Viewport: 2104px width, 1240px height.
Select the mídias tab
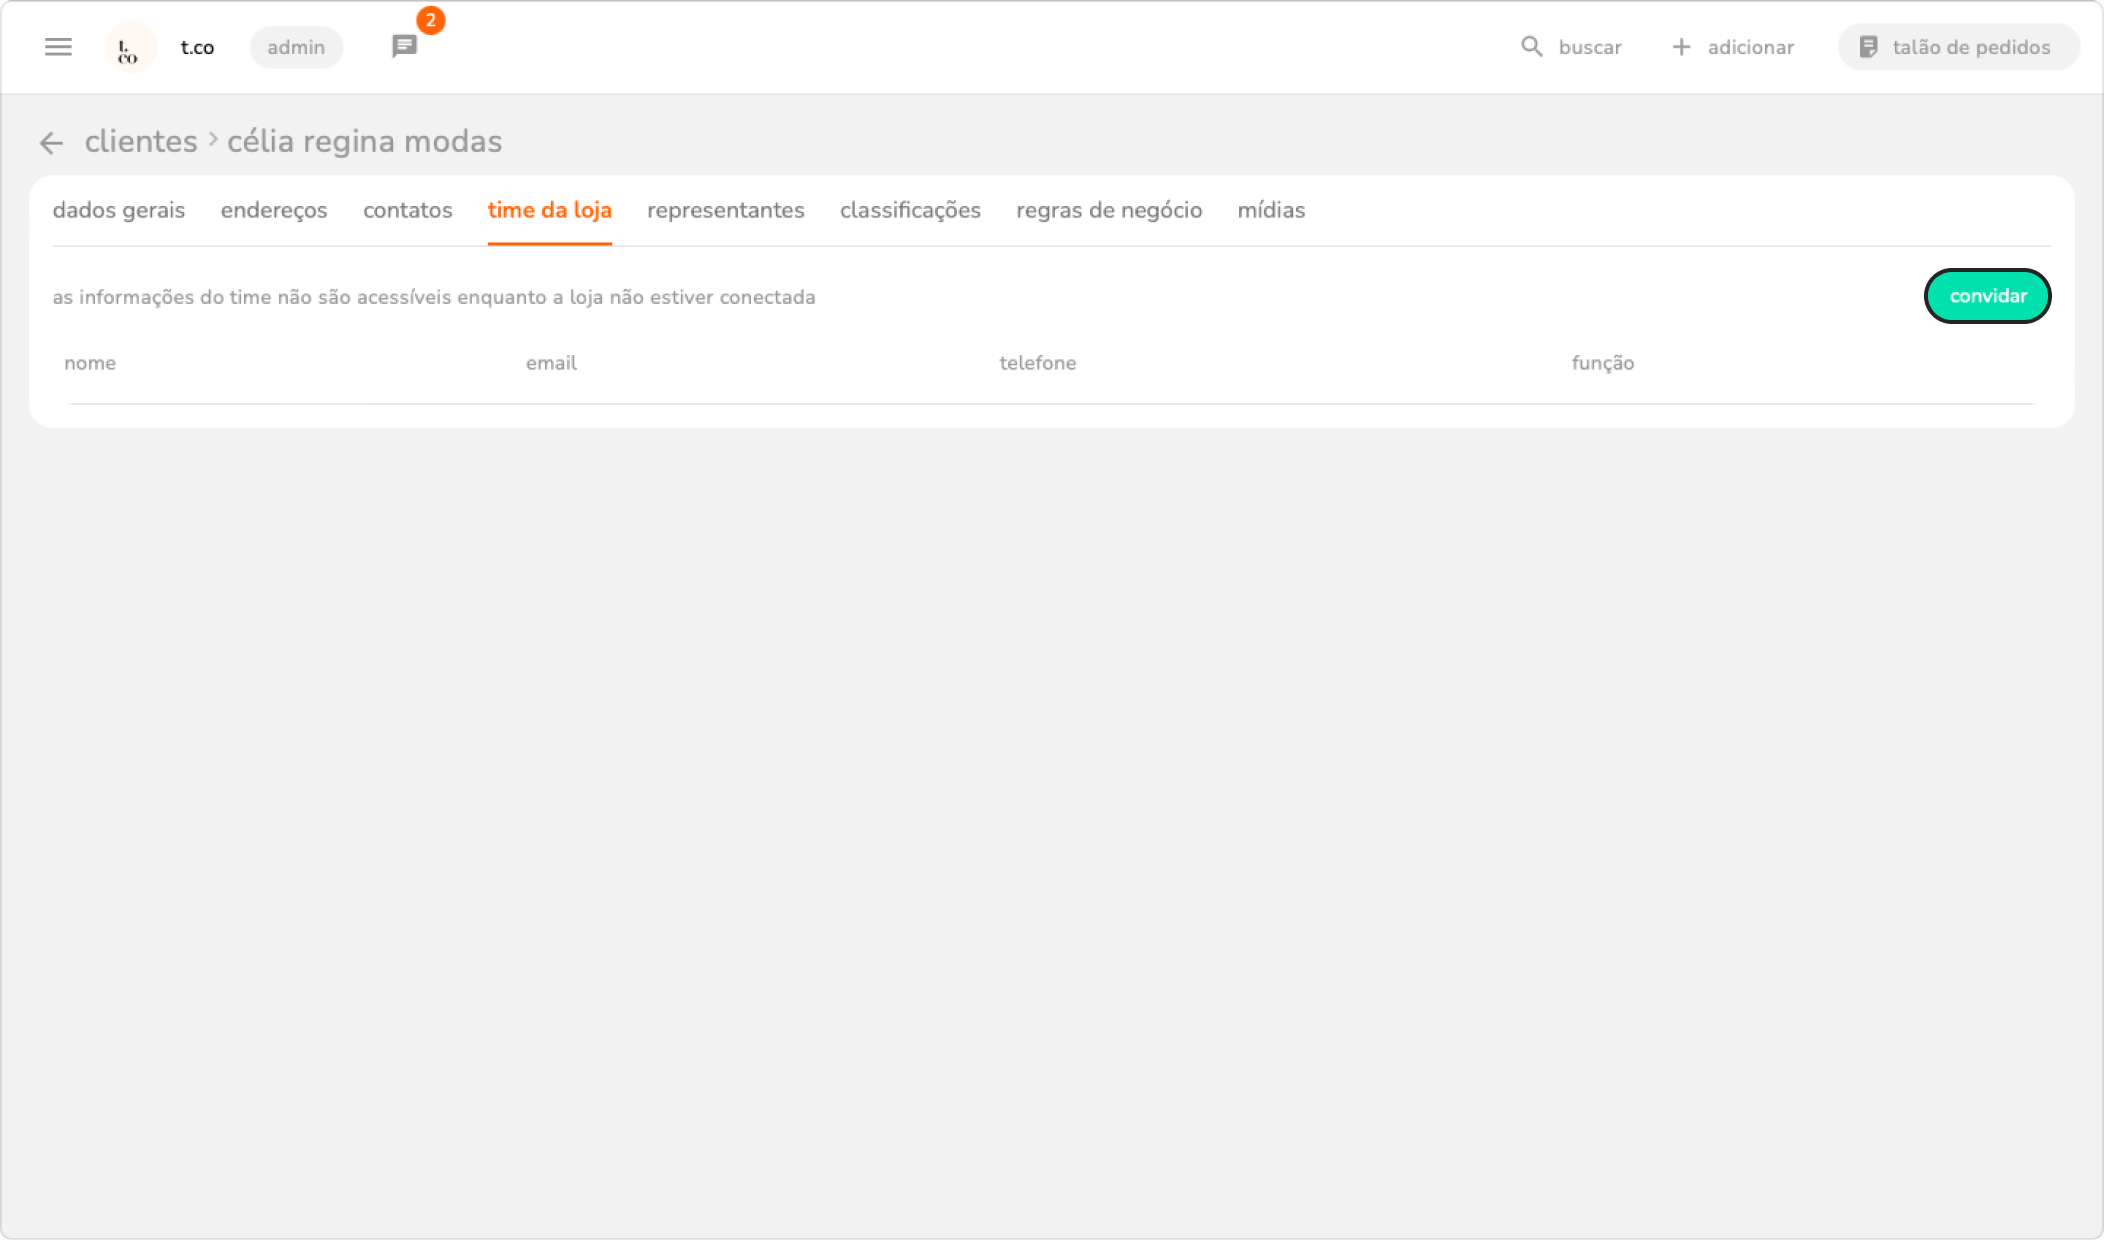(1271, 210)
